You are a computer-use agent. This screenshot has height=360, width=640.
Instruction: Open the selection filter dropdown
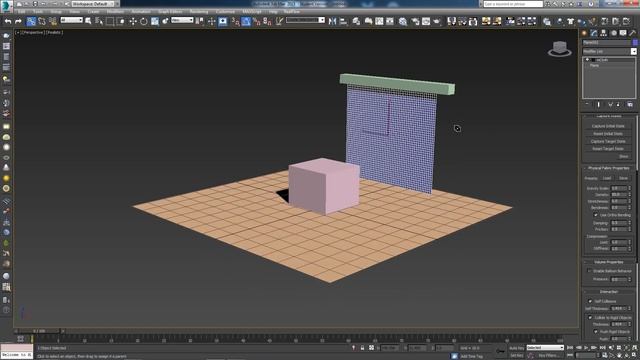pos(71,20)
